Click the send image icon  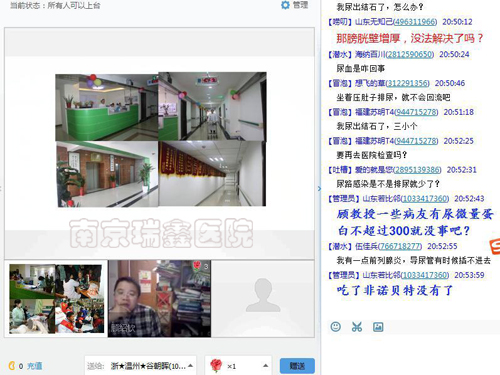pos(378,327)
